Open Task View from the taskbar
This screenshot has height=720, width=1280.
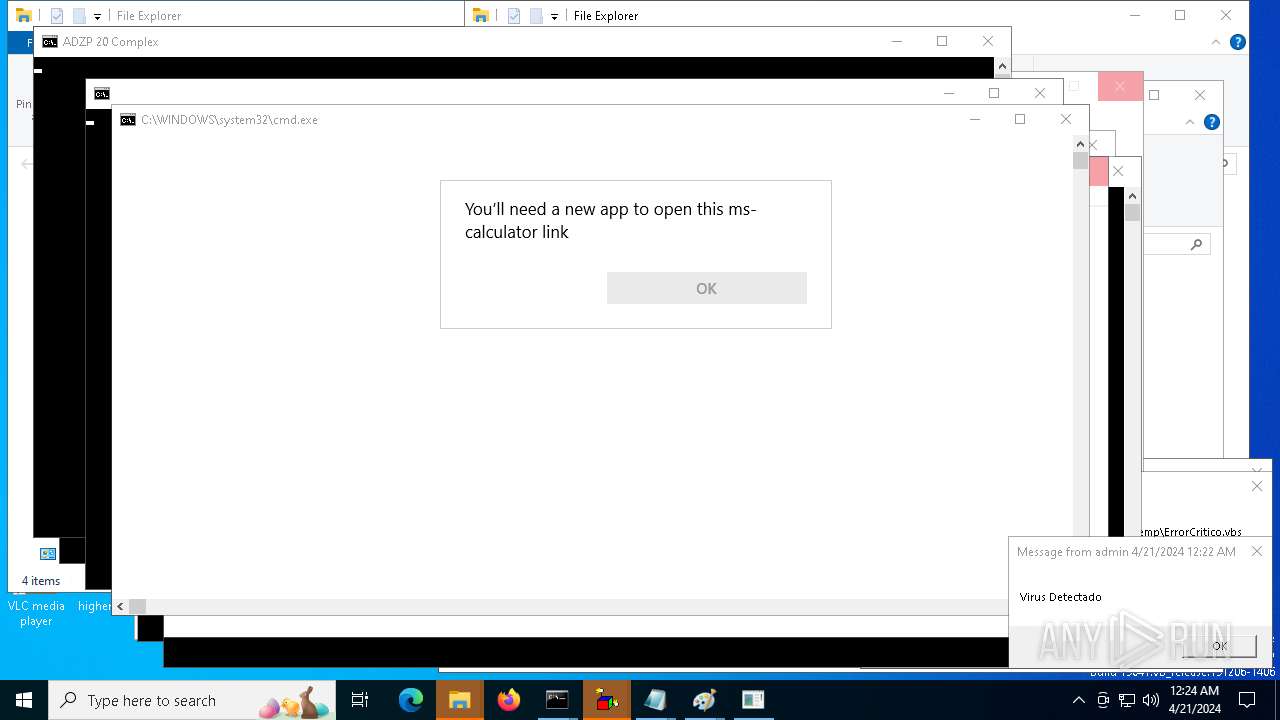click(x=360, y=700)
